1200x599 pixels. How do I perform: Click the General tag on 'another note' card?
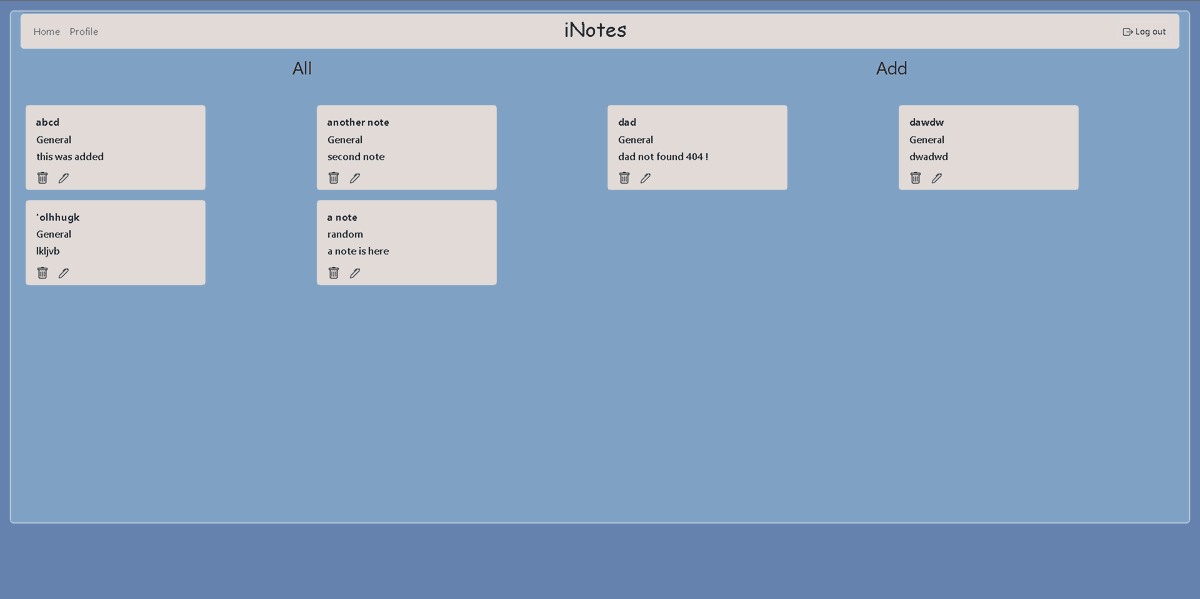[x=345, y=140]
